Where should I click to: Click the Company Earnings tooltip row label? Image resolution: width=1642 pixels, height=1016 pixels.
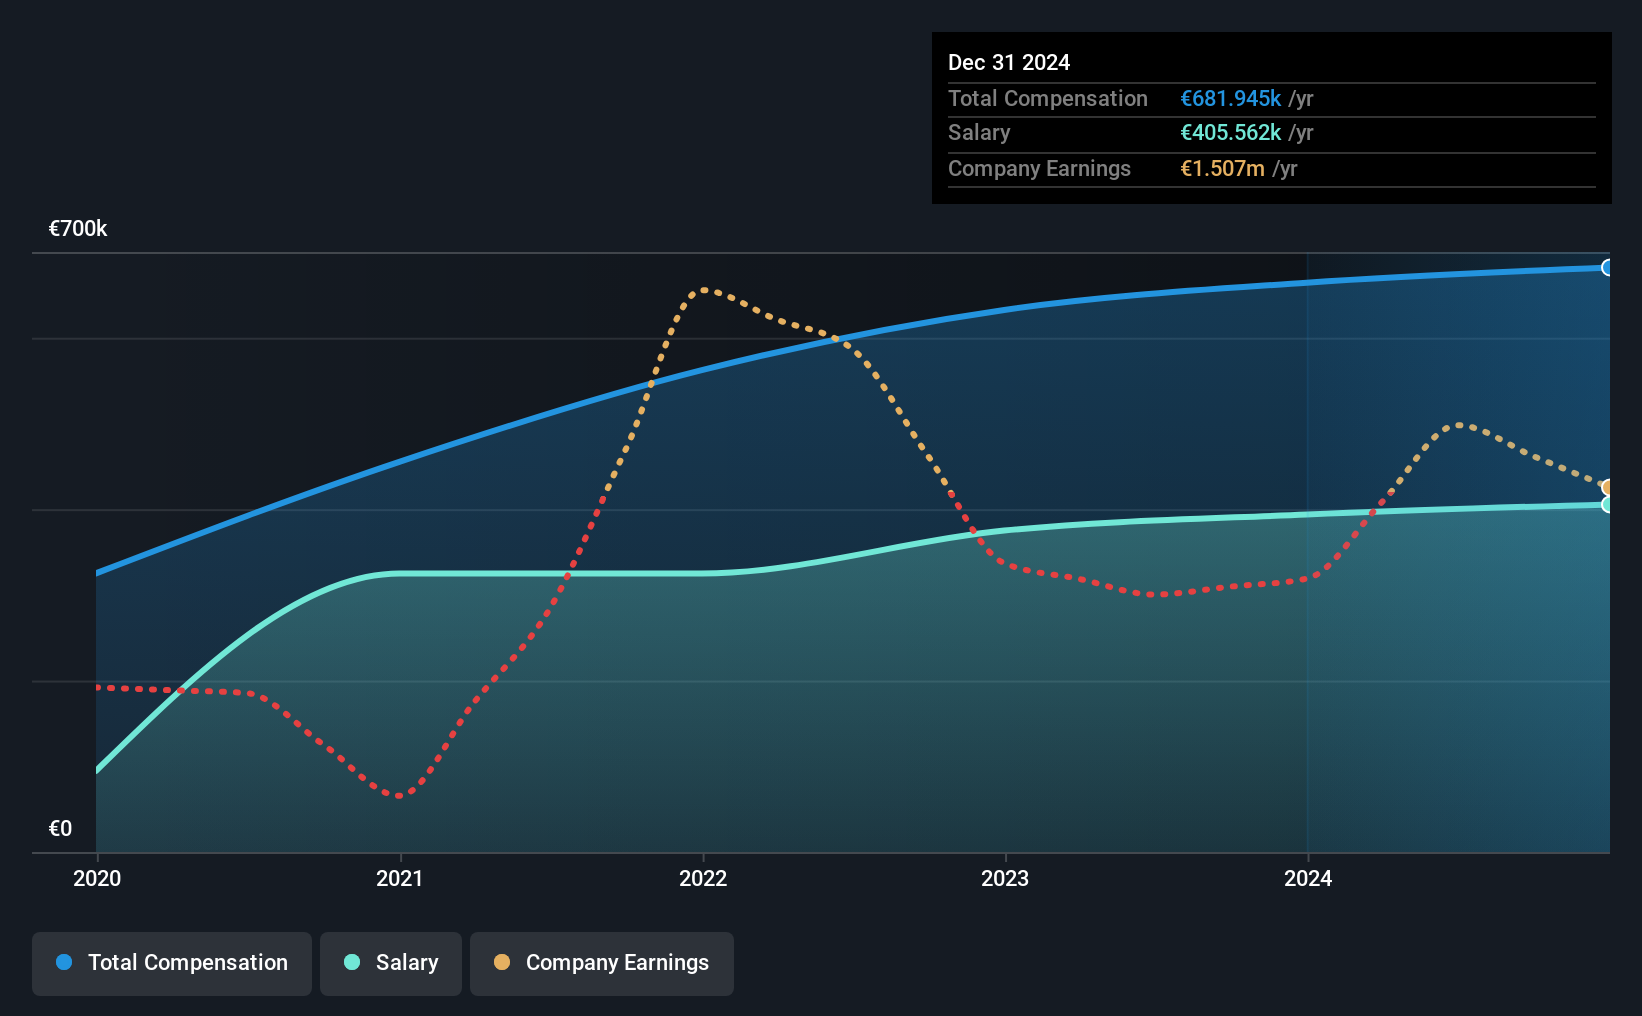(1039, 169)
